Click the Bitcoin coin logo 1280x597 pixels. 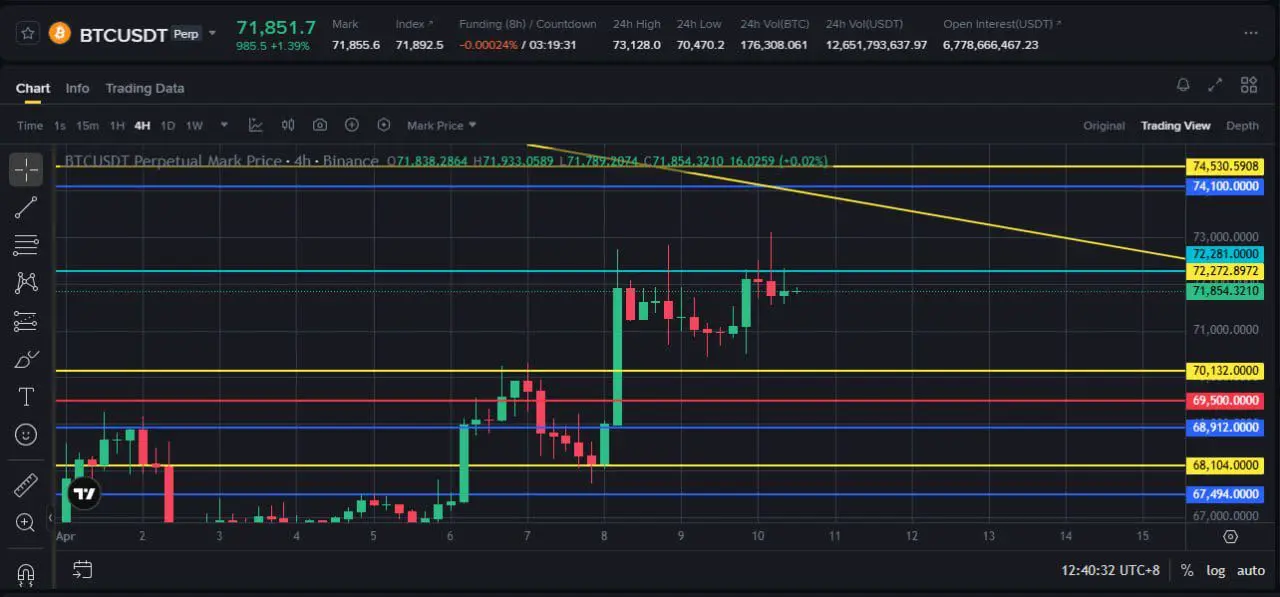pos(60,33)
